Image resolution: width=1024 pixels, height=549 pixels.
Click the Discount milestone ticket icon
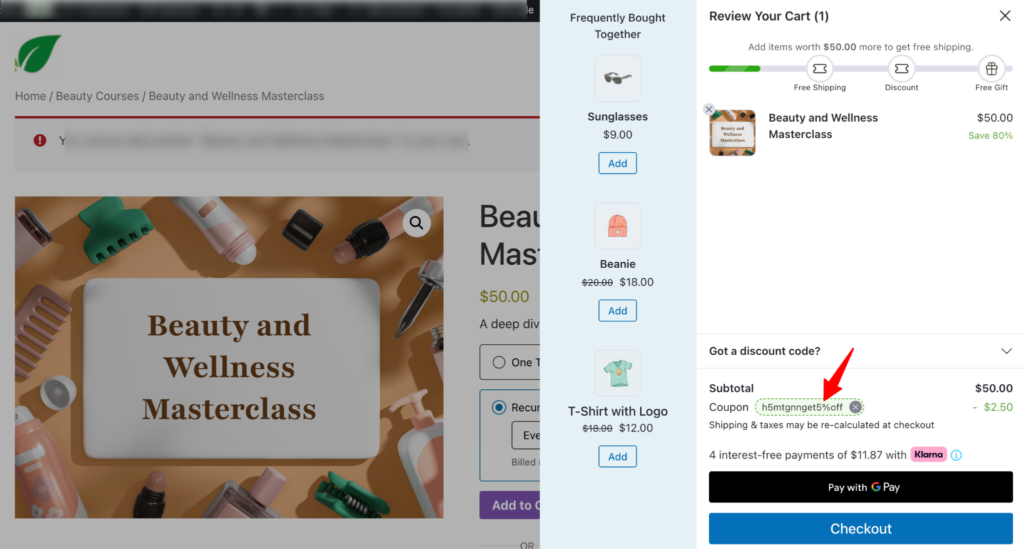(901, 69)
